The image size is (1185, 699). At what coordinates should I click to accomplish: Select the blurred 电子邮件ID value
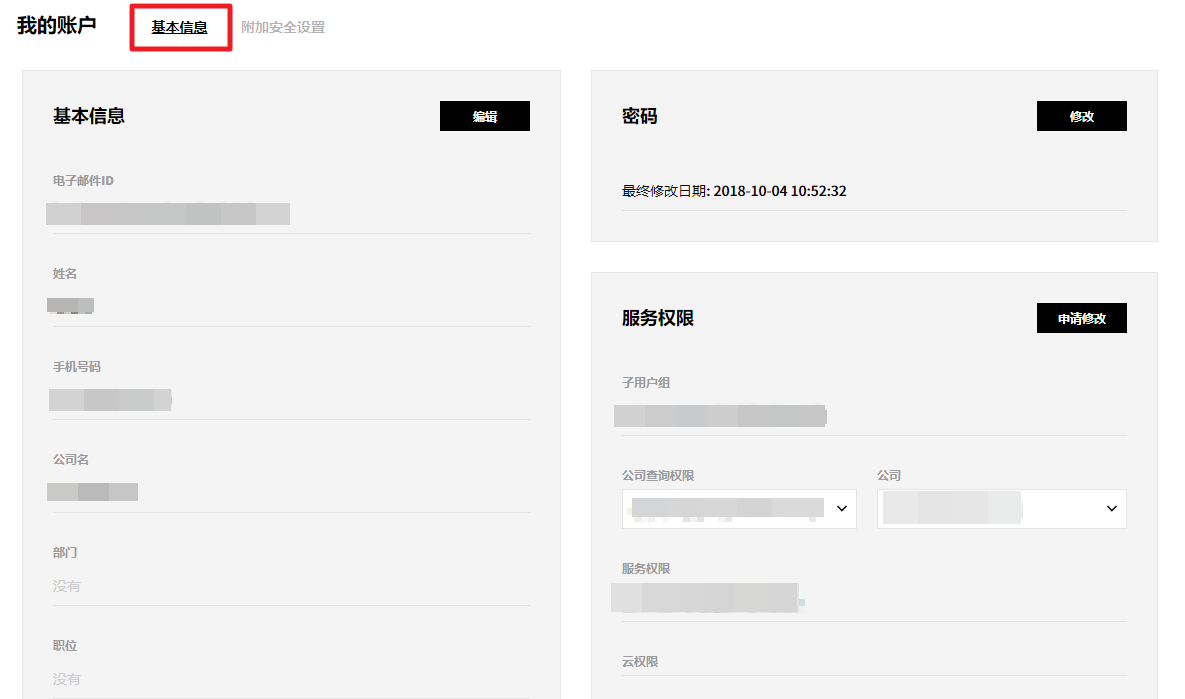pos(168,213)
